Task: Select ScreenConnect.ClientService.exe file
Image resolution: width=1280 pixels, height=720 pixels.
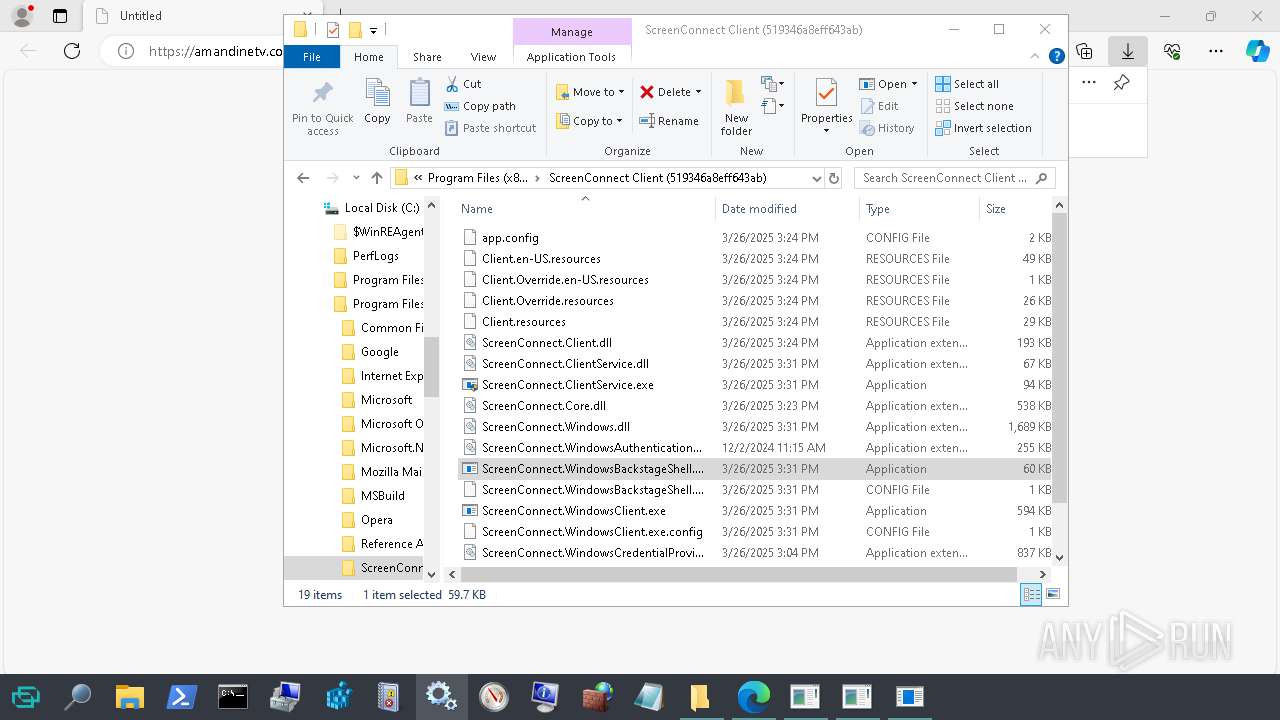Action: [567, 385]
